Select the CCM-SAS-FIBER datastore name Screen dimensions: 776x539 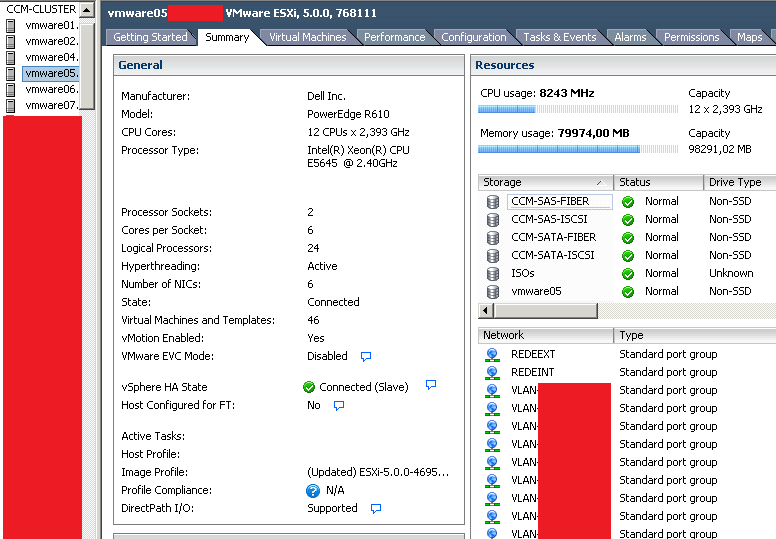click(x=550, y=201)
